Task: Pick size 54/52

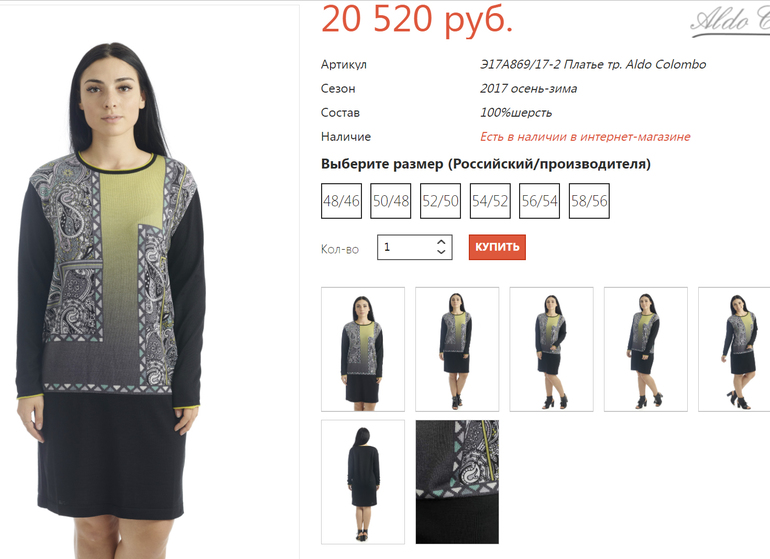Action: (490, 201)
